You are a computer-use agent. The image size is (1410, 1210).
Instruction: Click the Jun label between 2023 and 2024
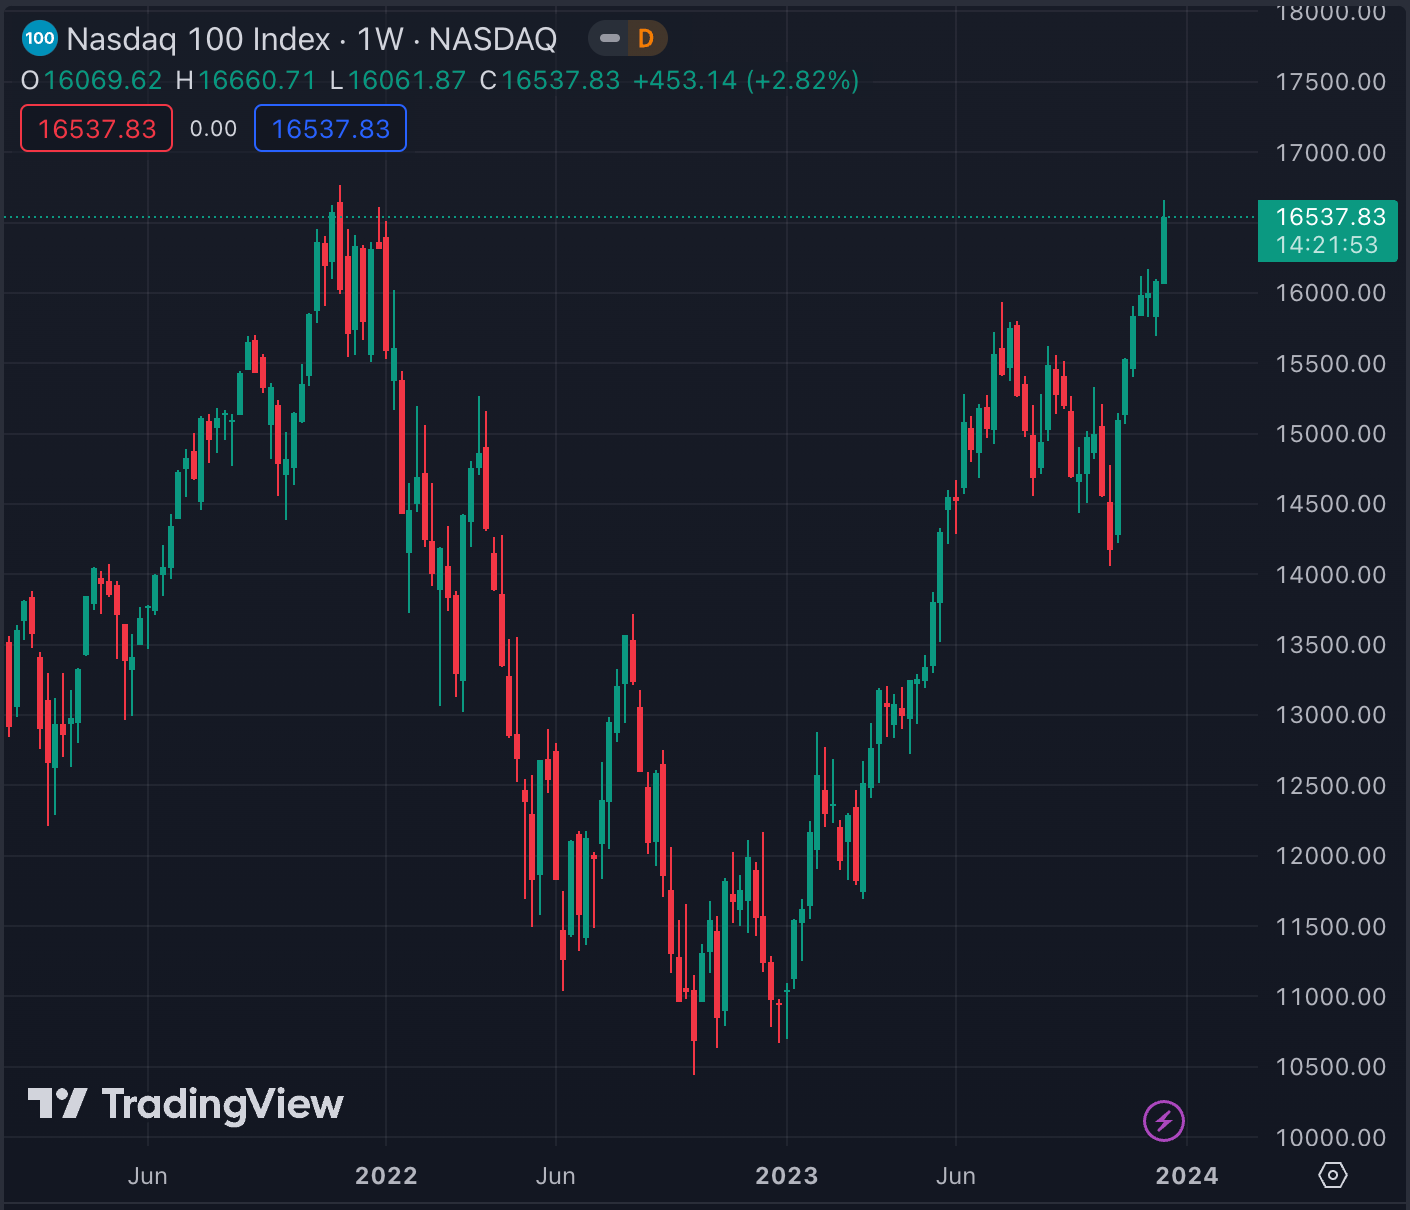956,1176
